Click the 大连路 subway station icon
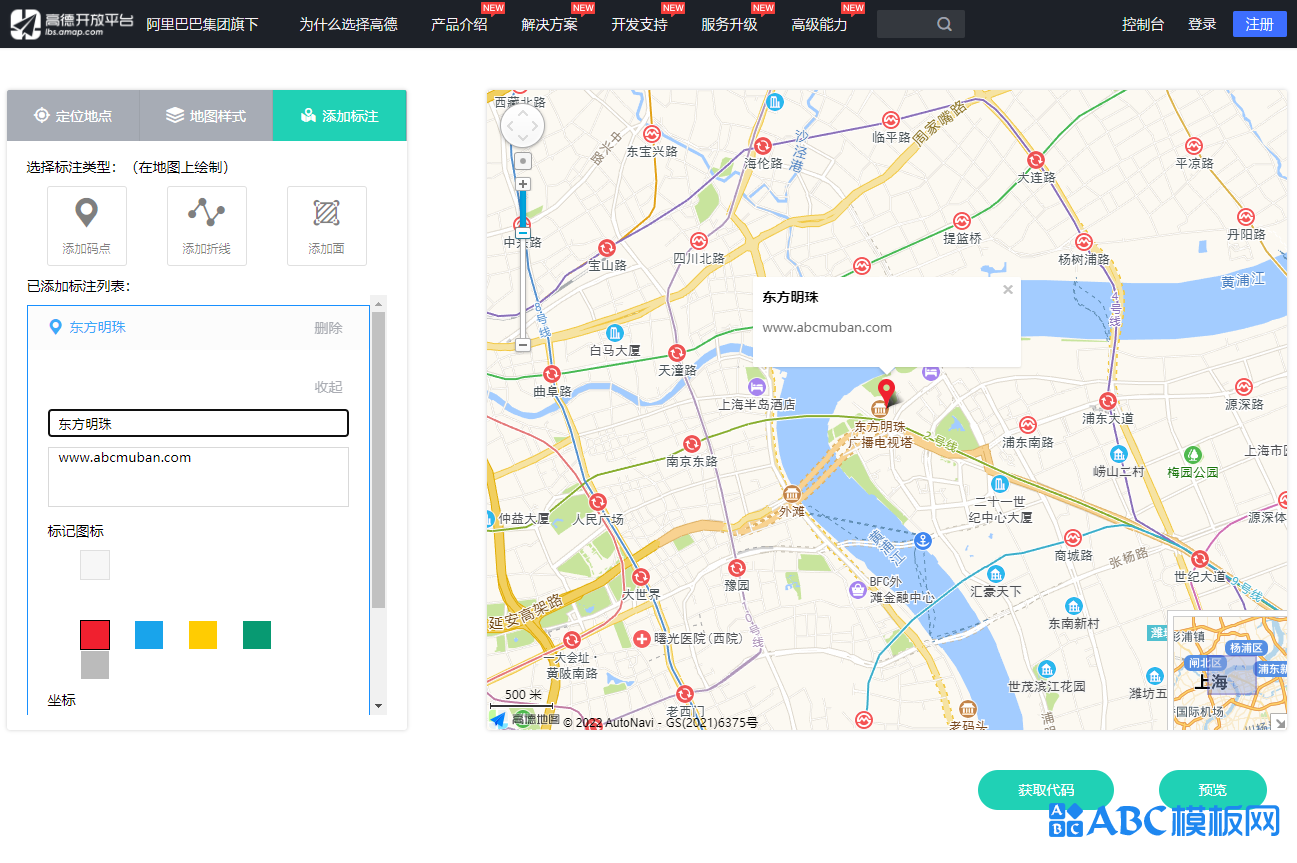Image resolution: width=1297 pixels, height=863 pixels. [x=1036, y=160]
